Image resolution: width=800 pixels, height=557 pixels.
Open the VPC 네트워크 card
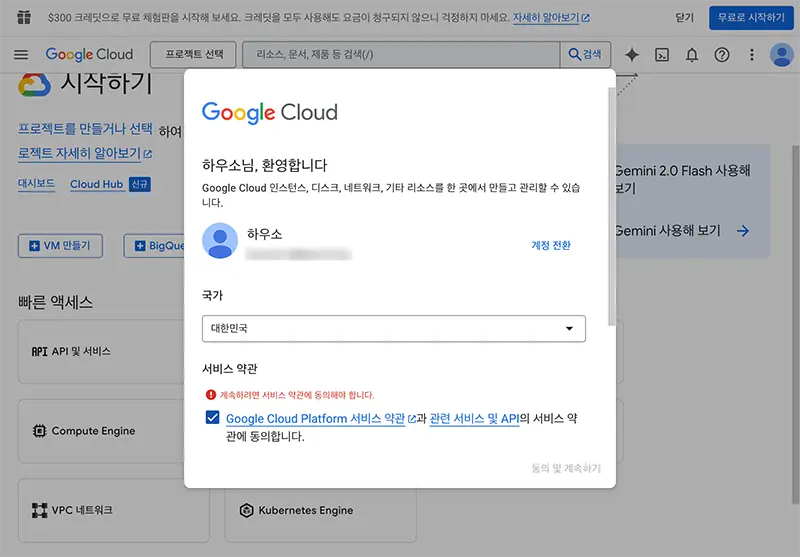114,510
